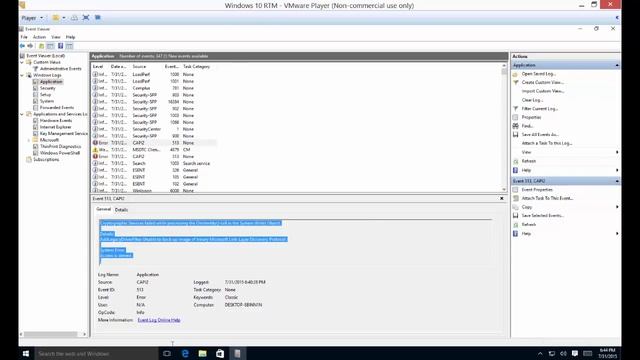
Task: Open Action Center notification icon
Action: [575, 353]
